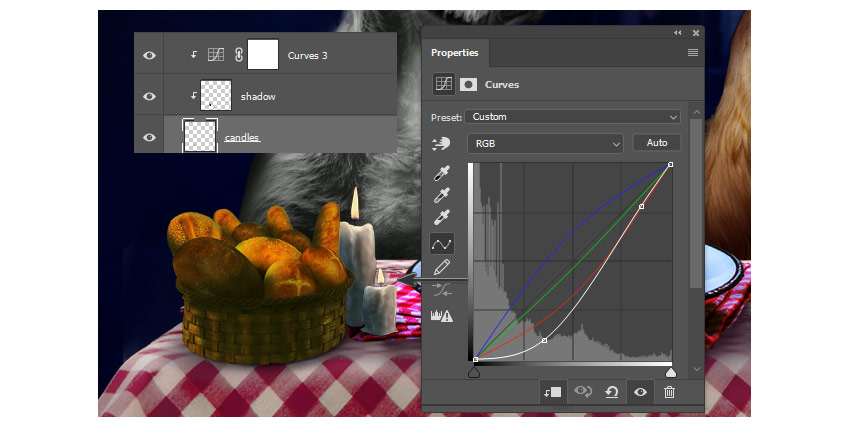Select the Curves 3 layer name
The width and height of the screenshot is (850, 428).
pos(307,56)
